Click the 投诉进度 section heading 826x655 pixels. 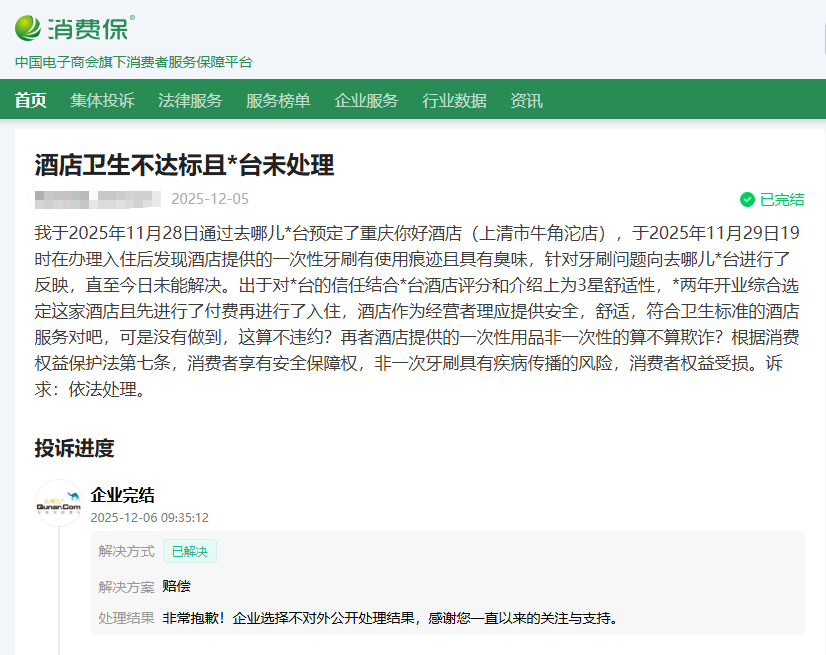click(74, 448)
